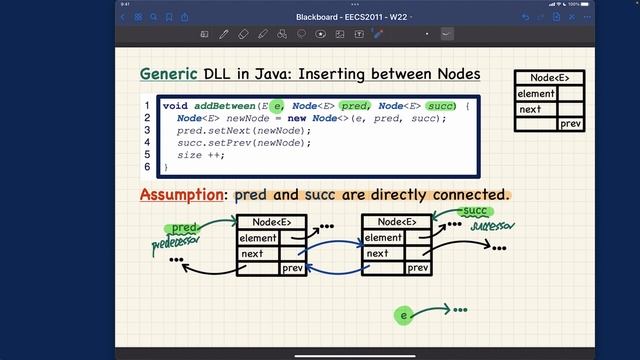Tap the highlighted text 'pred and succ are directly connected.'
This screenshot has height=360, width=640.
pyautogui.click(x=372, y=195)
